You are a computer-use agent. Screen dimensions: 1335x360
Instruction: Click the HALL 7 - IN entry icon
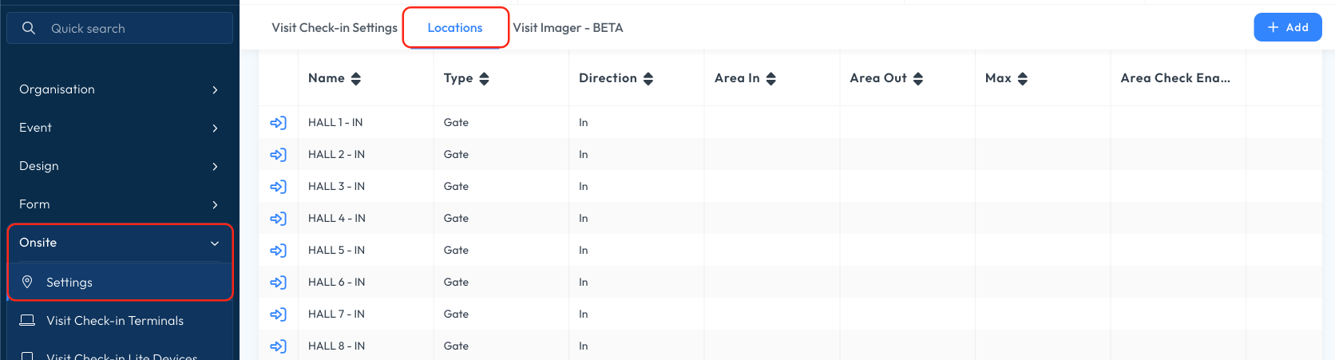pos(278,315)
